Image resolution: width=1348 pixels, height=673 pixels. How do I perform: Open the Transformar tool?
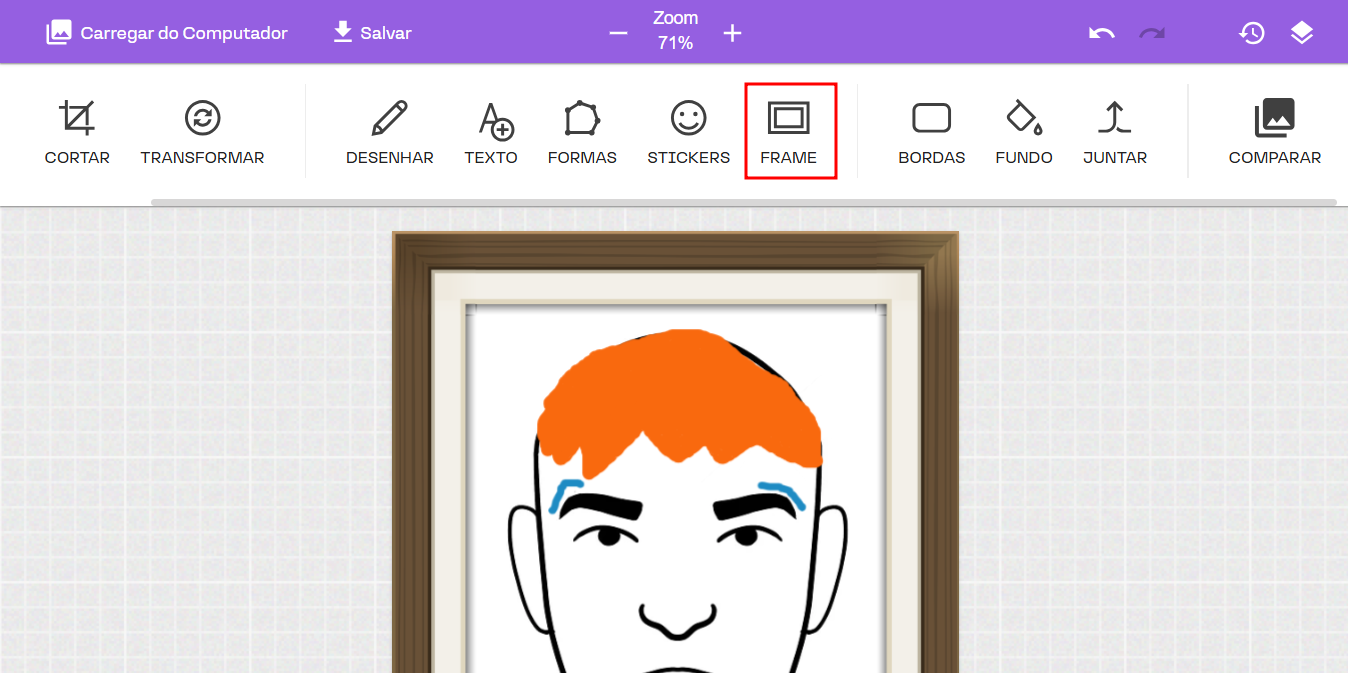coord(202,131)
